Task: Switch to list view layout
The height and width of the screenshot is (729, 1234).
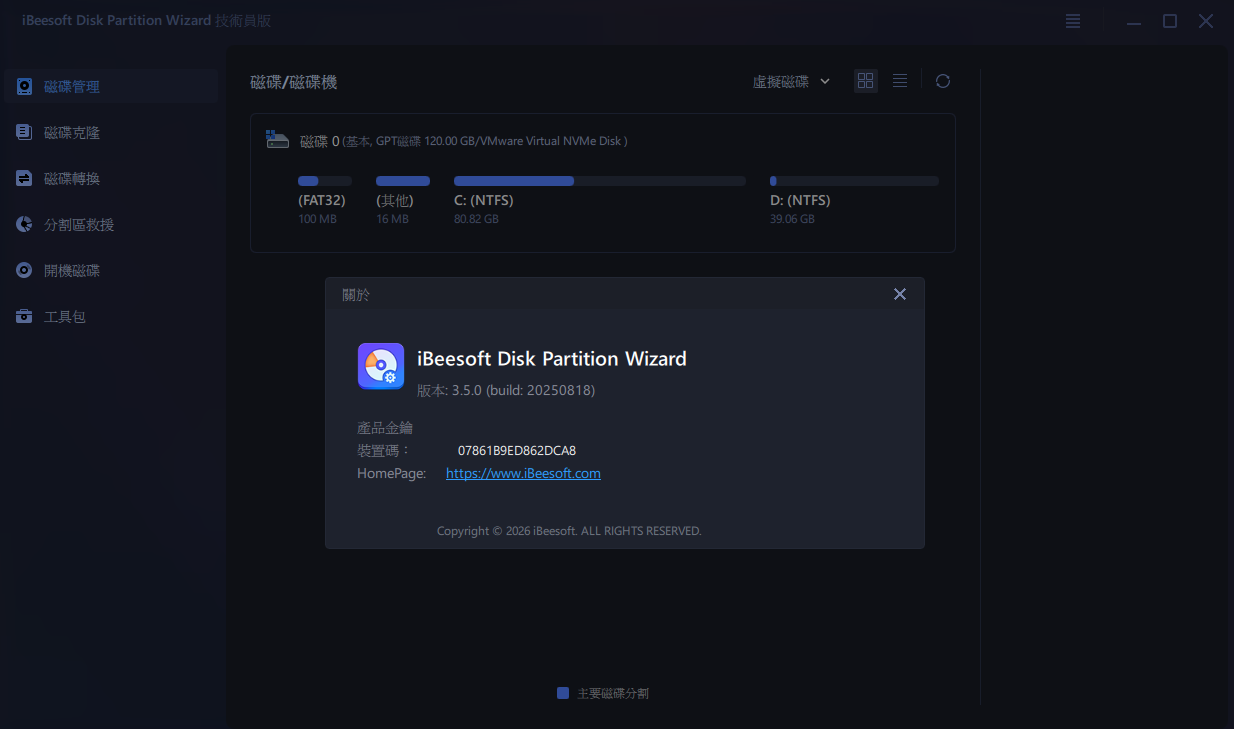Action: (x=900, y=81)
